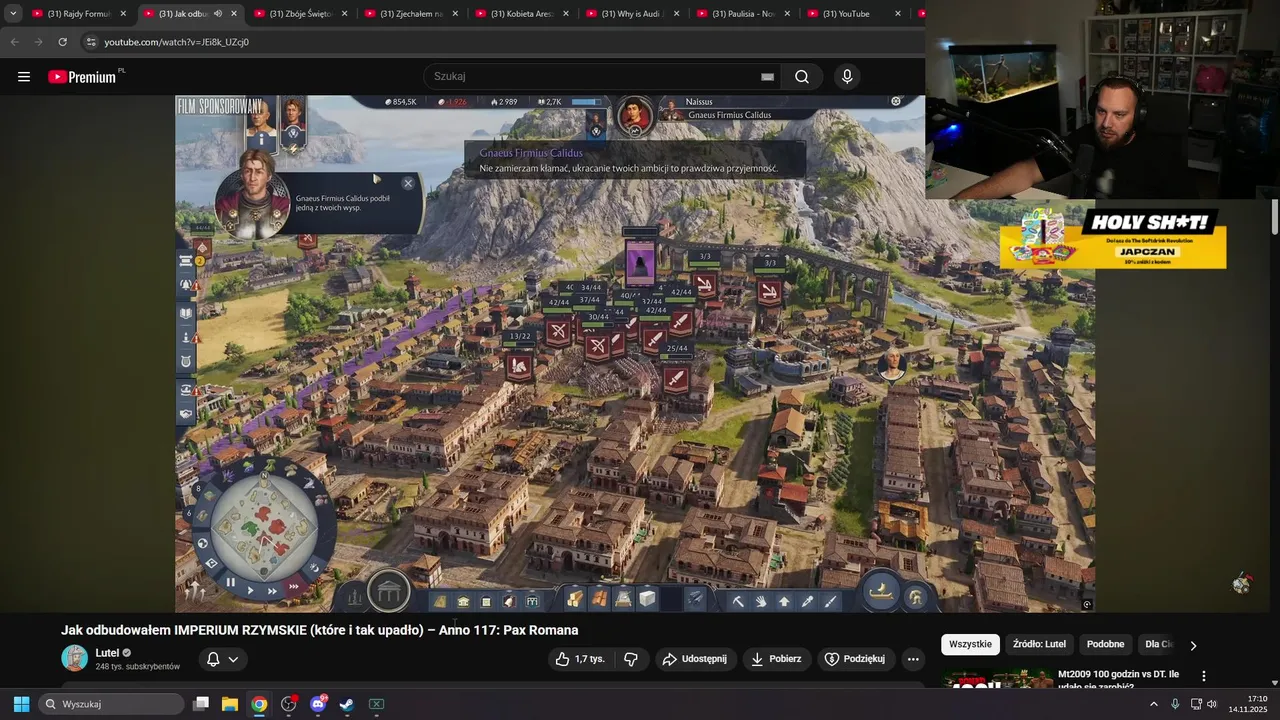Close the Rajdy Formuł tab
The image size is (1280, 720).
pos(123,14)
